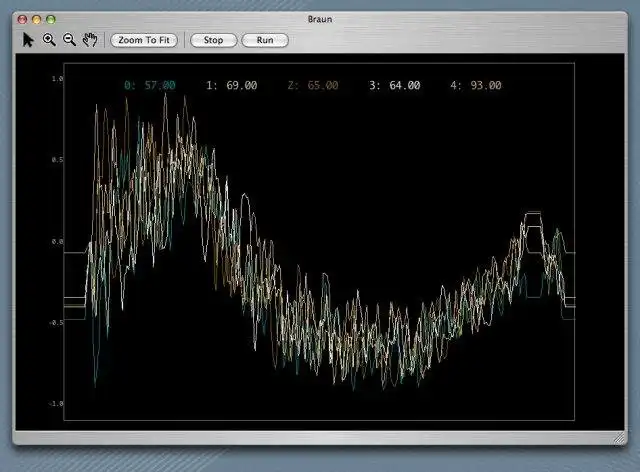Grab the window resize corner handle
Screen dimensions: 640x472
coord(620,438)
